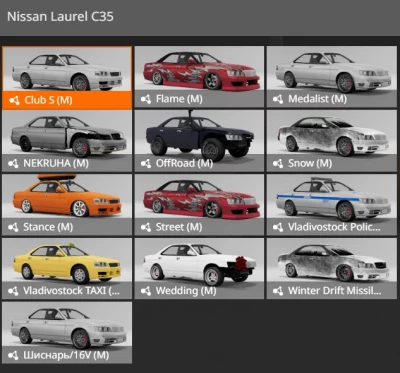Select the silver Club S car thumbnail
Viewport: 400px width, 373px height.
pos(67,69)
